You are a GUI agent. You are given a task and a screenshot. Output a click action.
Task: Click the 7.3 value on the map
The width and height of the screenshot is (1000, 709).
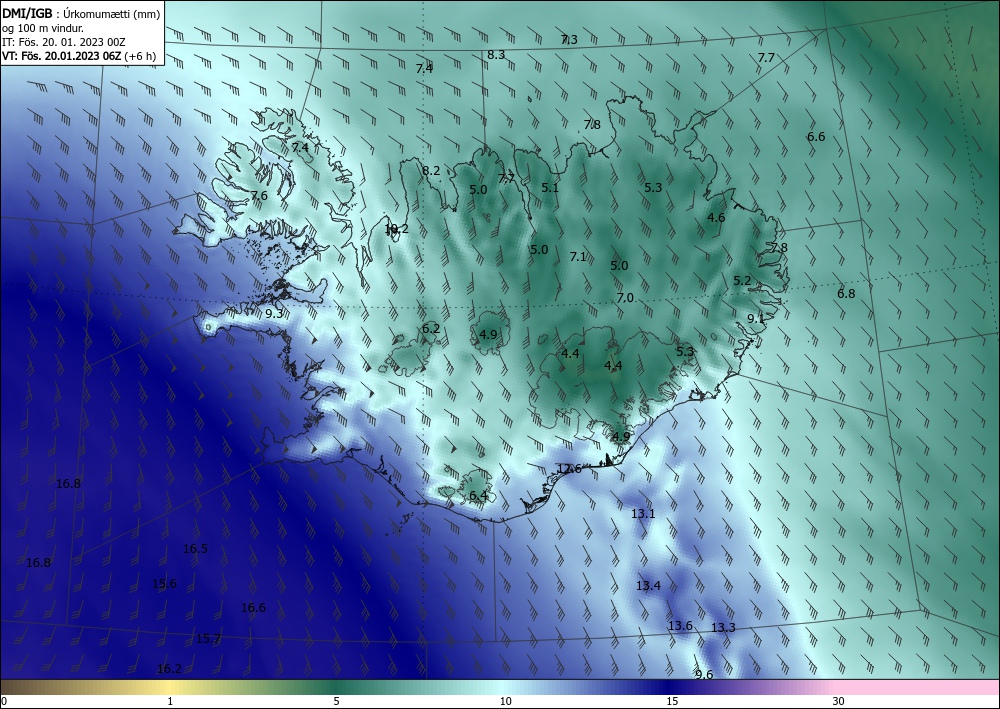pyautogui.click(x=569, y=40)
